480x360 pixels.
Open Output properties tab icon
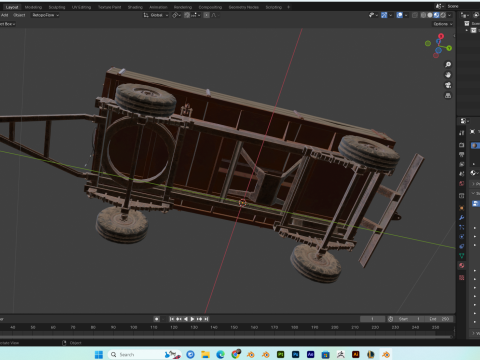(x=462, y=154)
